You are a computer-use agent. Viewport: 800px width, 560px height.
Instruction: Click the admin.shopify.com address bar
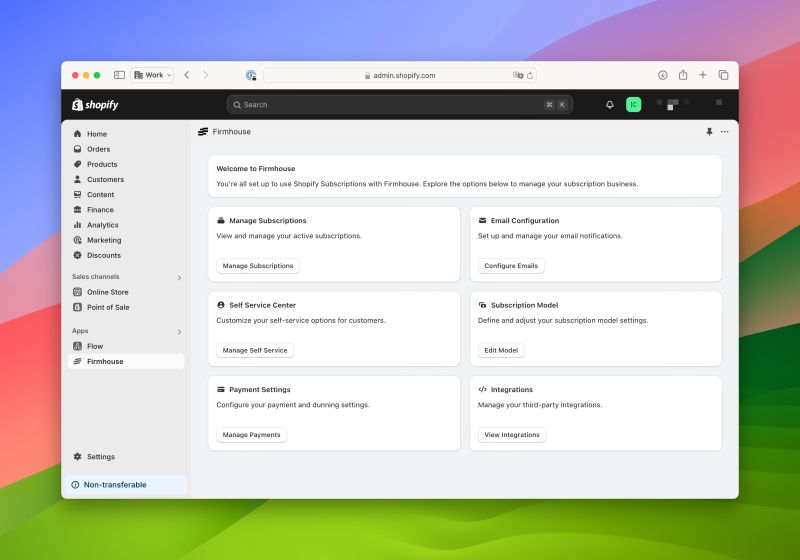click(399, 75)
